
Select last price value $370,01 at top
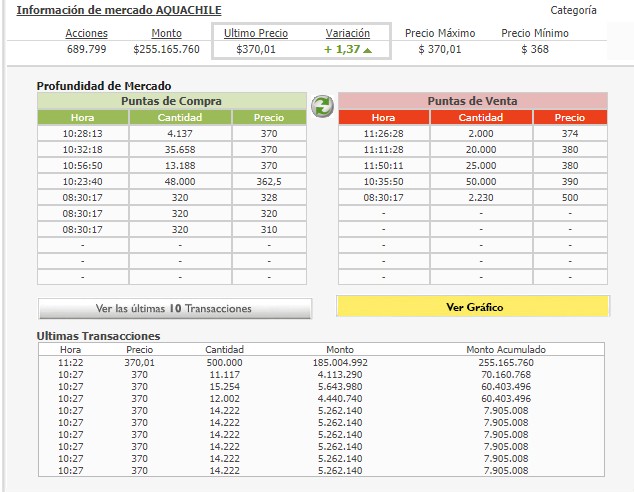[256, 49]
